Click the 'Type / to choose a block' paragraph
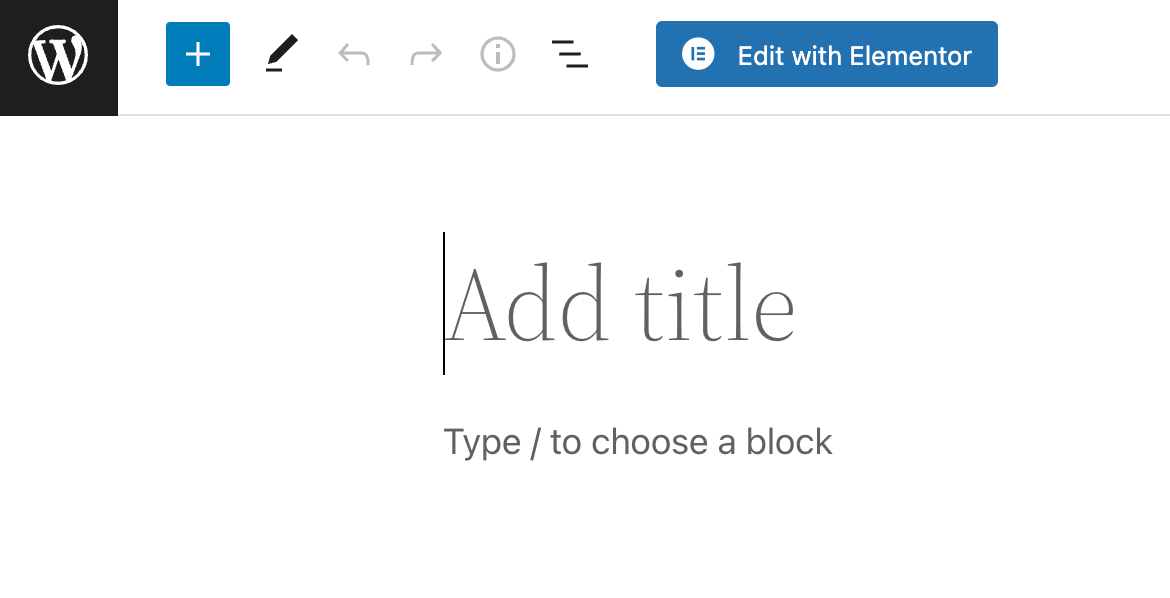Screen dimensions: 1170x598 638,441
